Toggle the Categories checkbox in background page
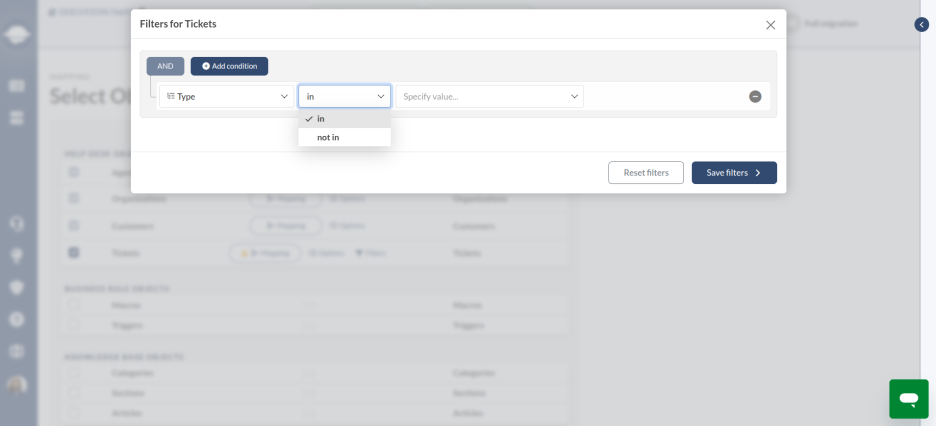This screenshot has height=426, width=936. [x=73, y=372]
